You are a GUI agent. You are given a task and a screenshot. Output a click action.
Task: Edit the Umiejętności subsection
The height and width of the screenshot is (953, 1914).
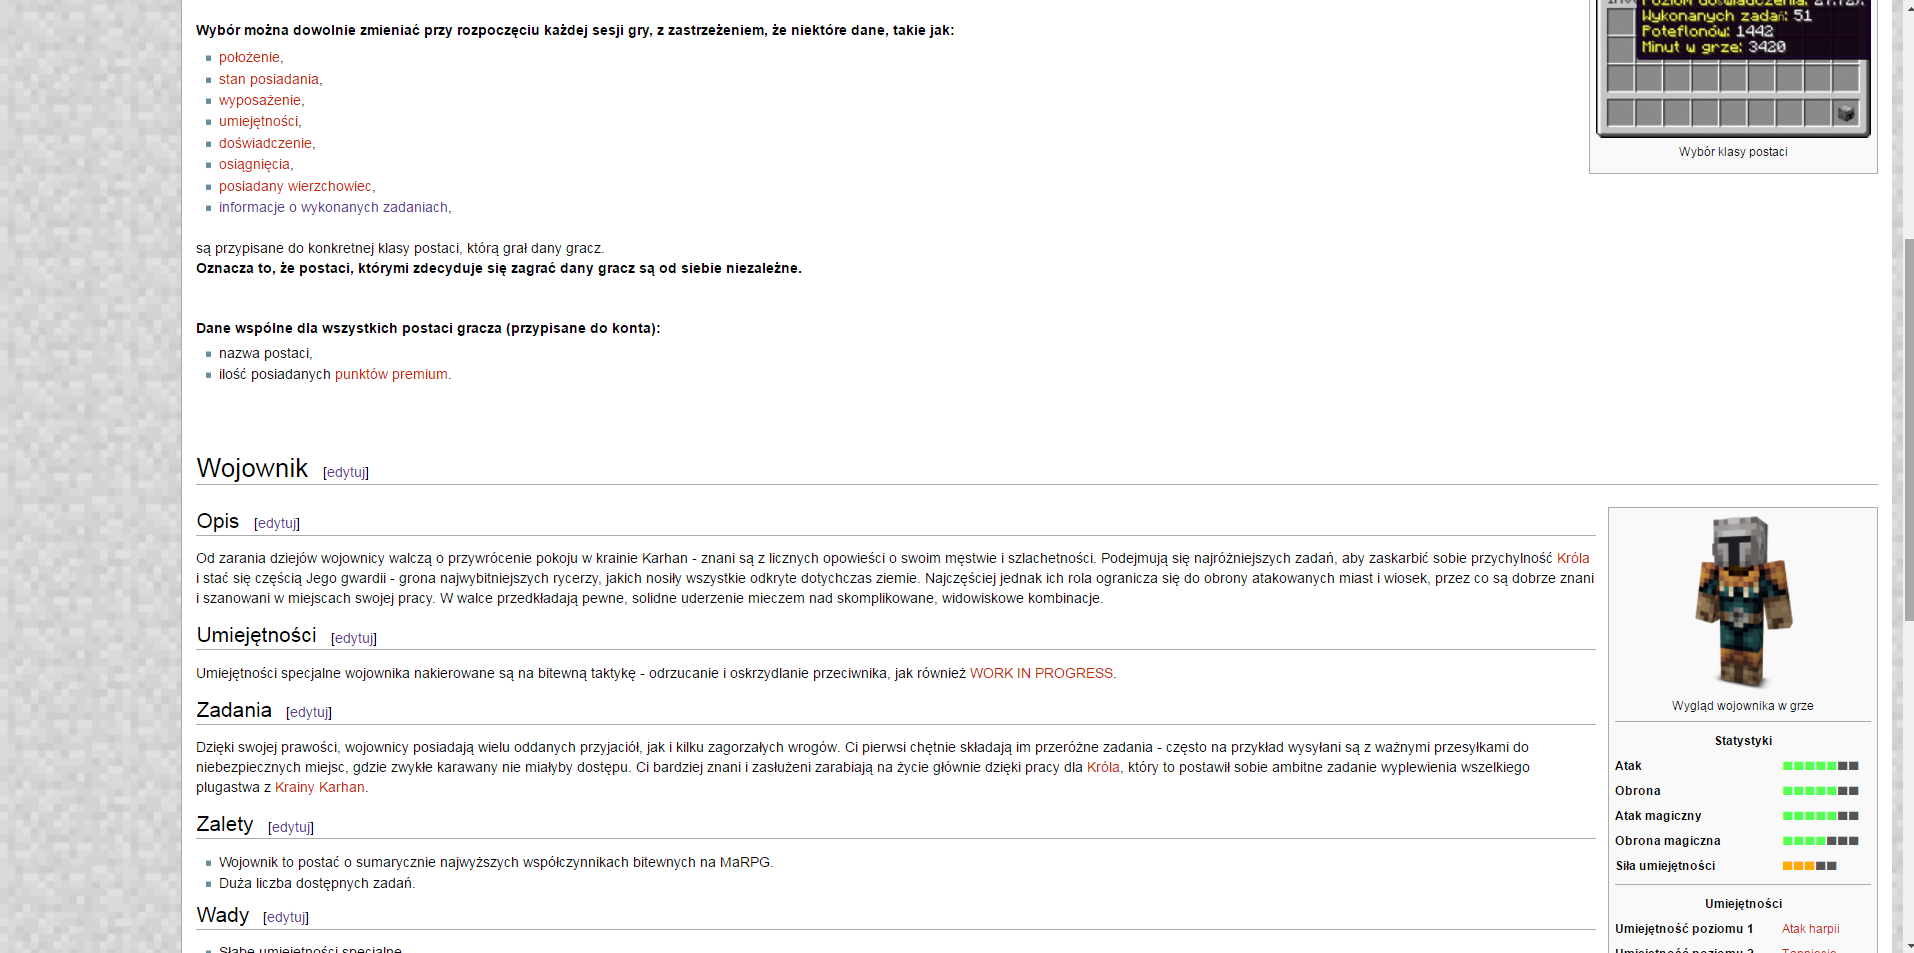click(354, 638)
